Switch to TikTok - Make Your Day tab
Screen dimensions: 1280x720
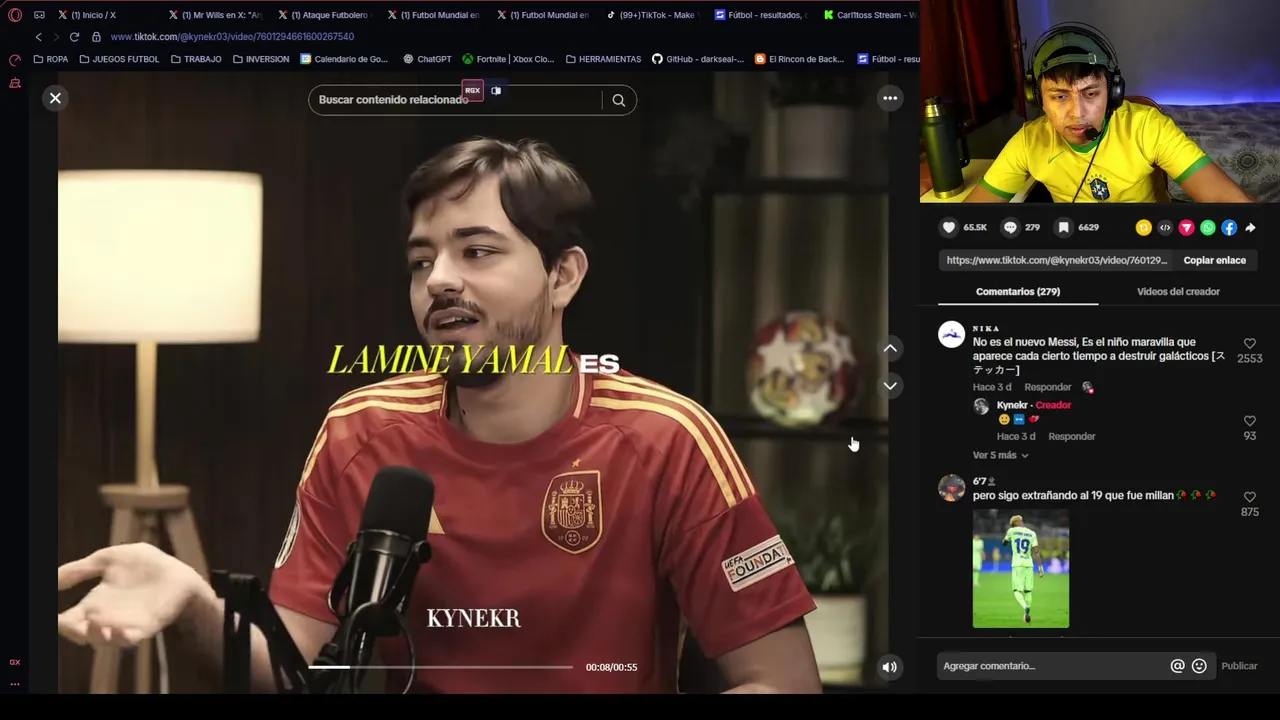653,15
